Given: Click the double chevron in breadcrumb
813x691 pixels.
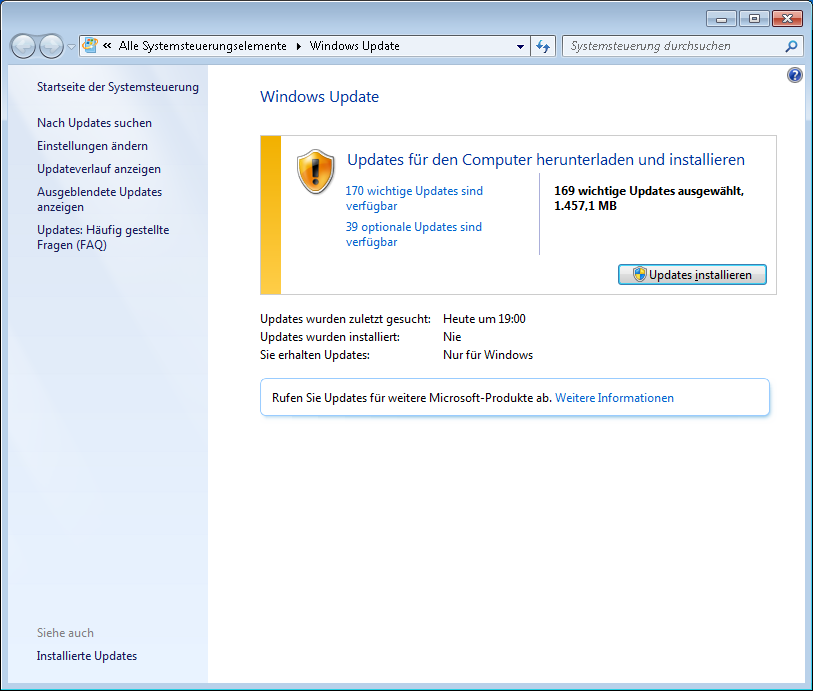Looking at the screenshot, I should pos(107,46).
